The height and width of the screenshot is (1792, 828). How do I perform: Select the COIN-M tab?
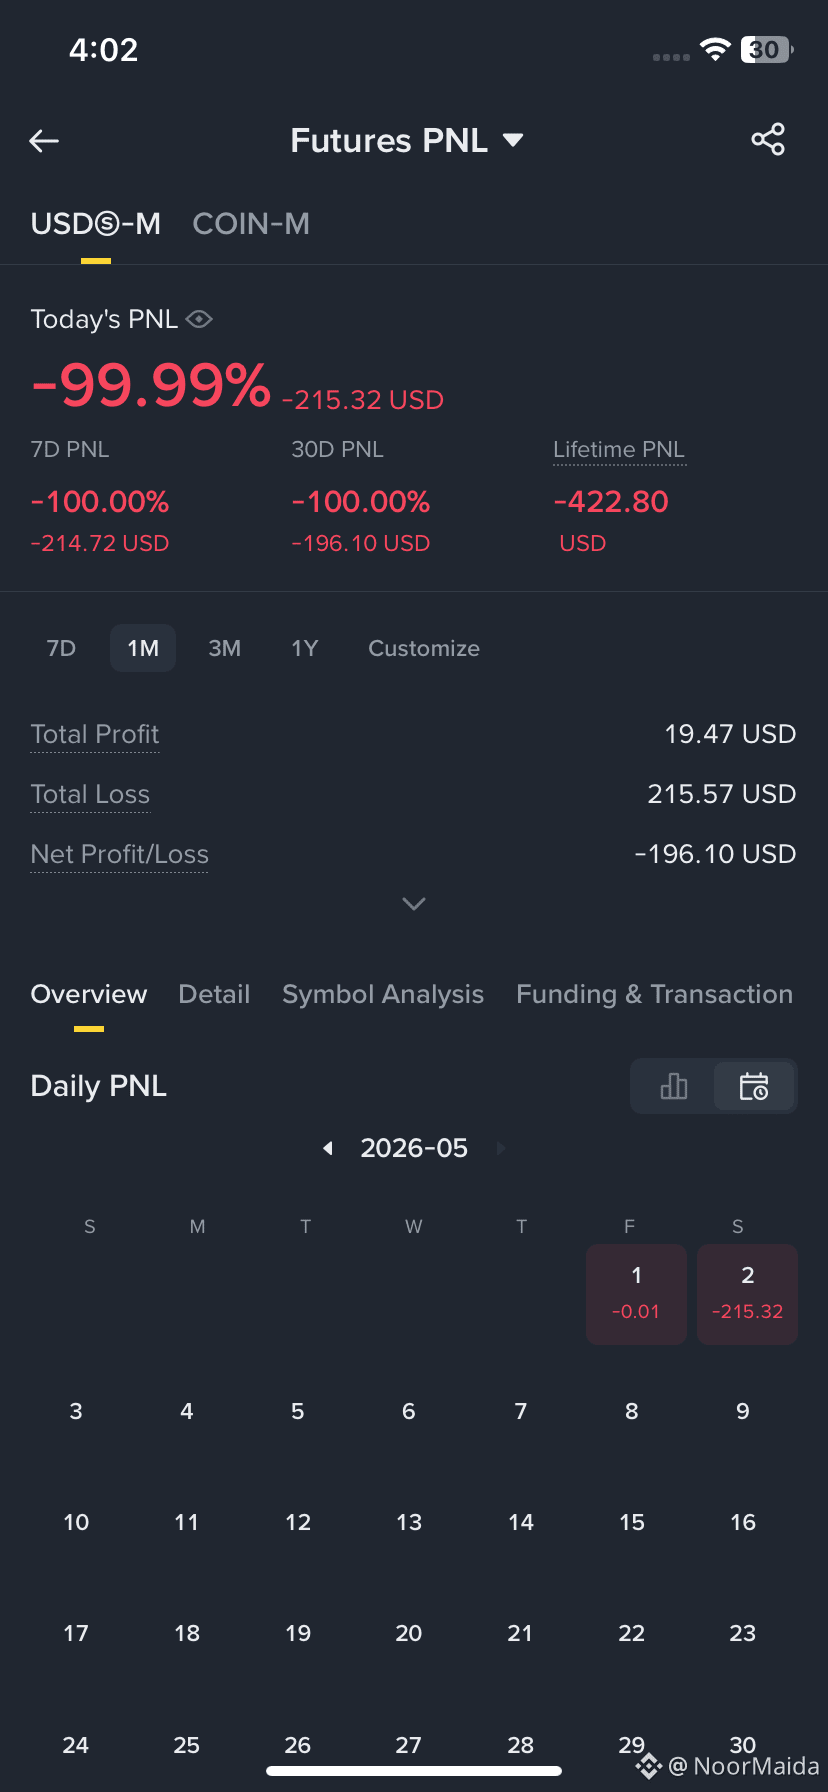click(251, 224)
